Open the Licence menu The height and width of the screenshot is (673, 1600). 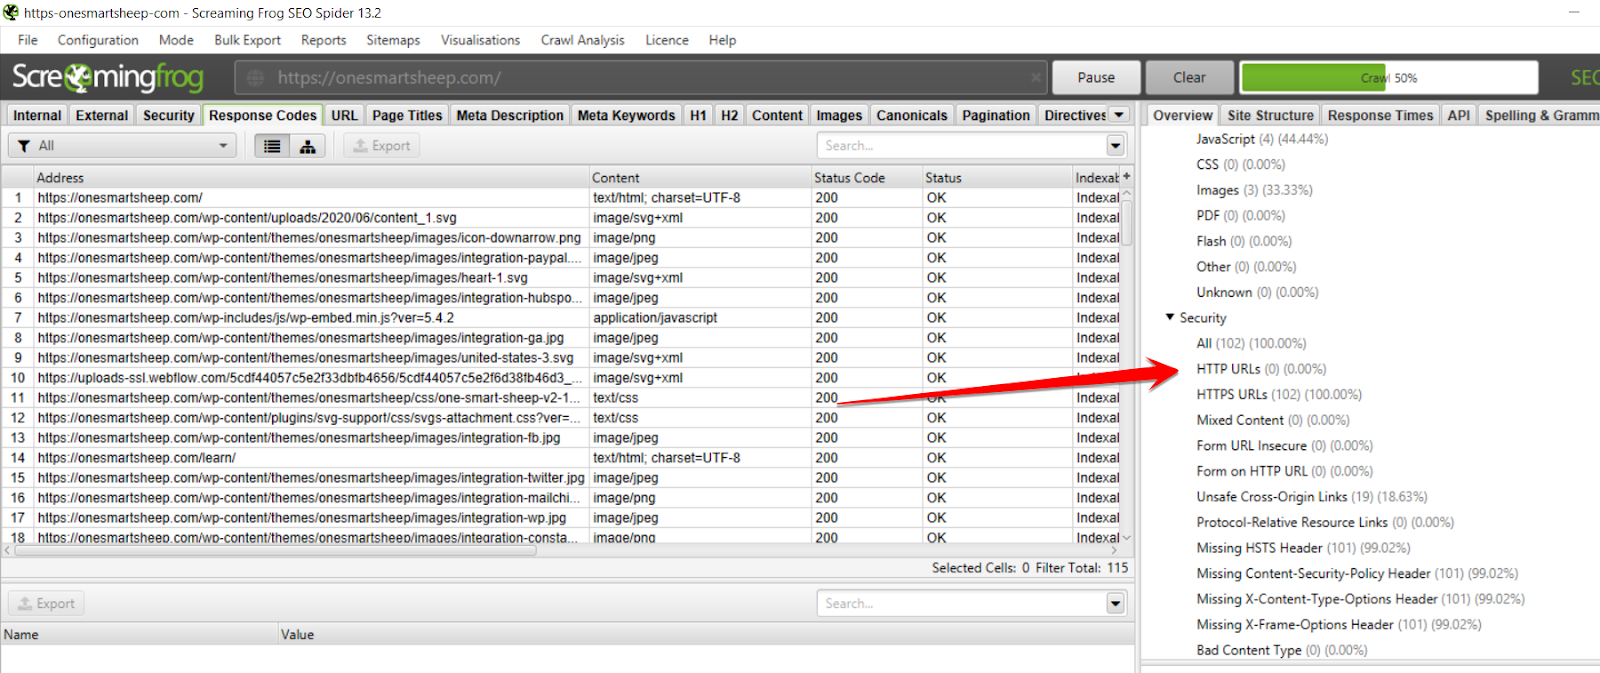(x=666, y=40)
